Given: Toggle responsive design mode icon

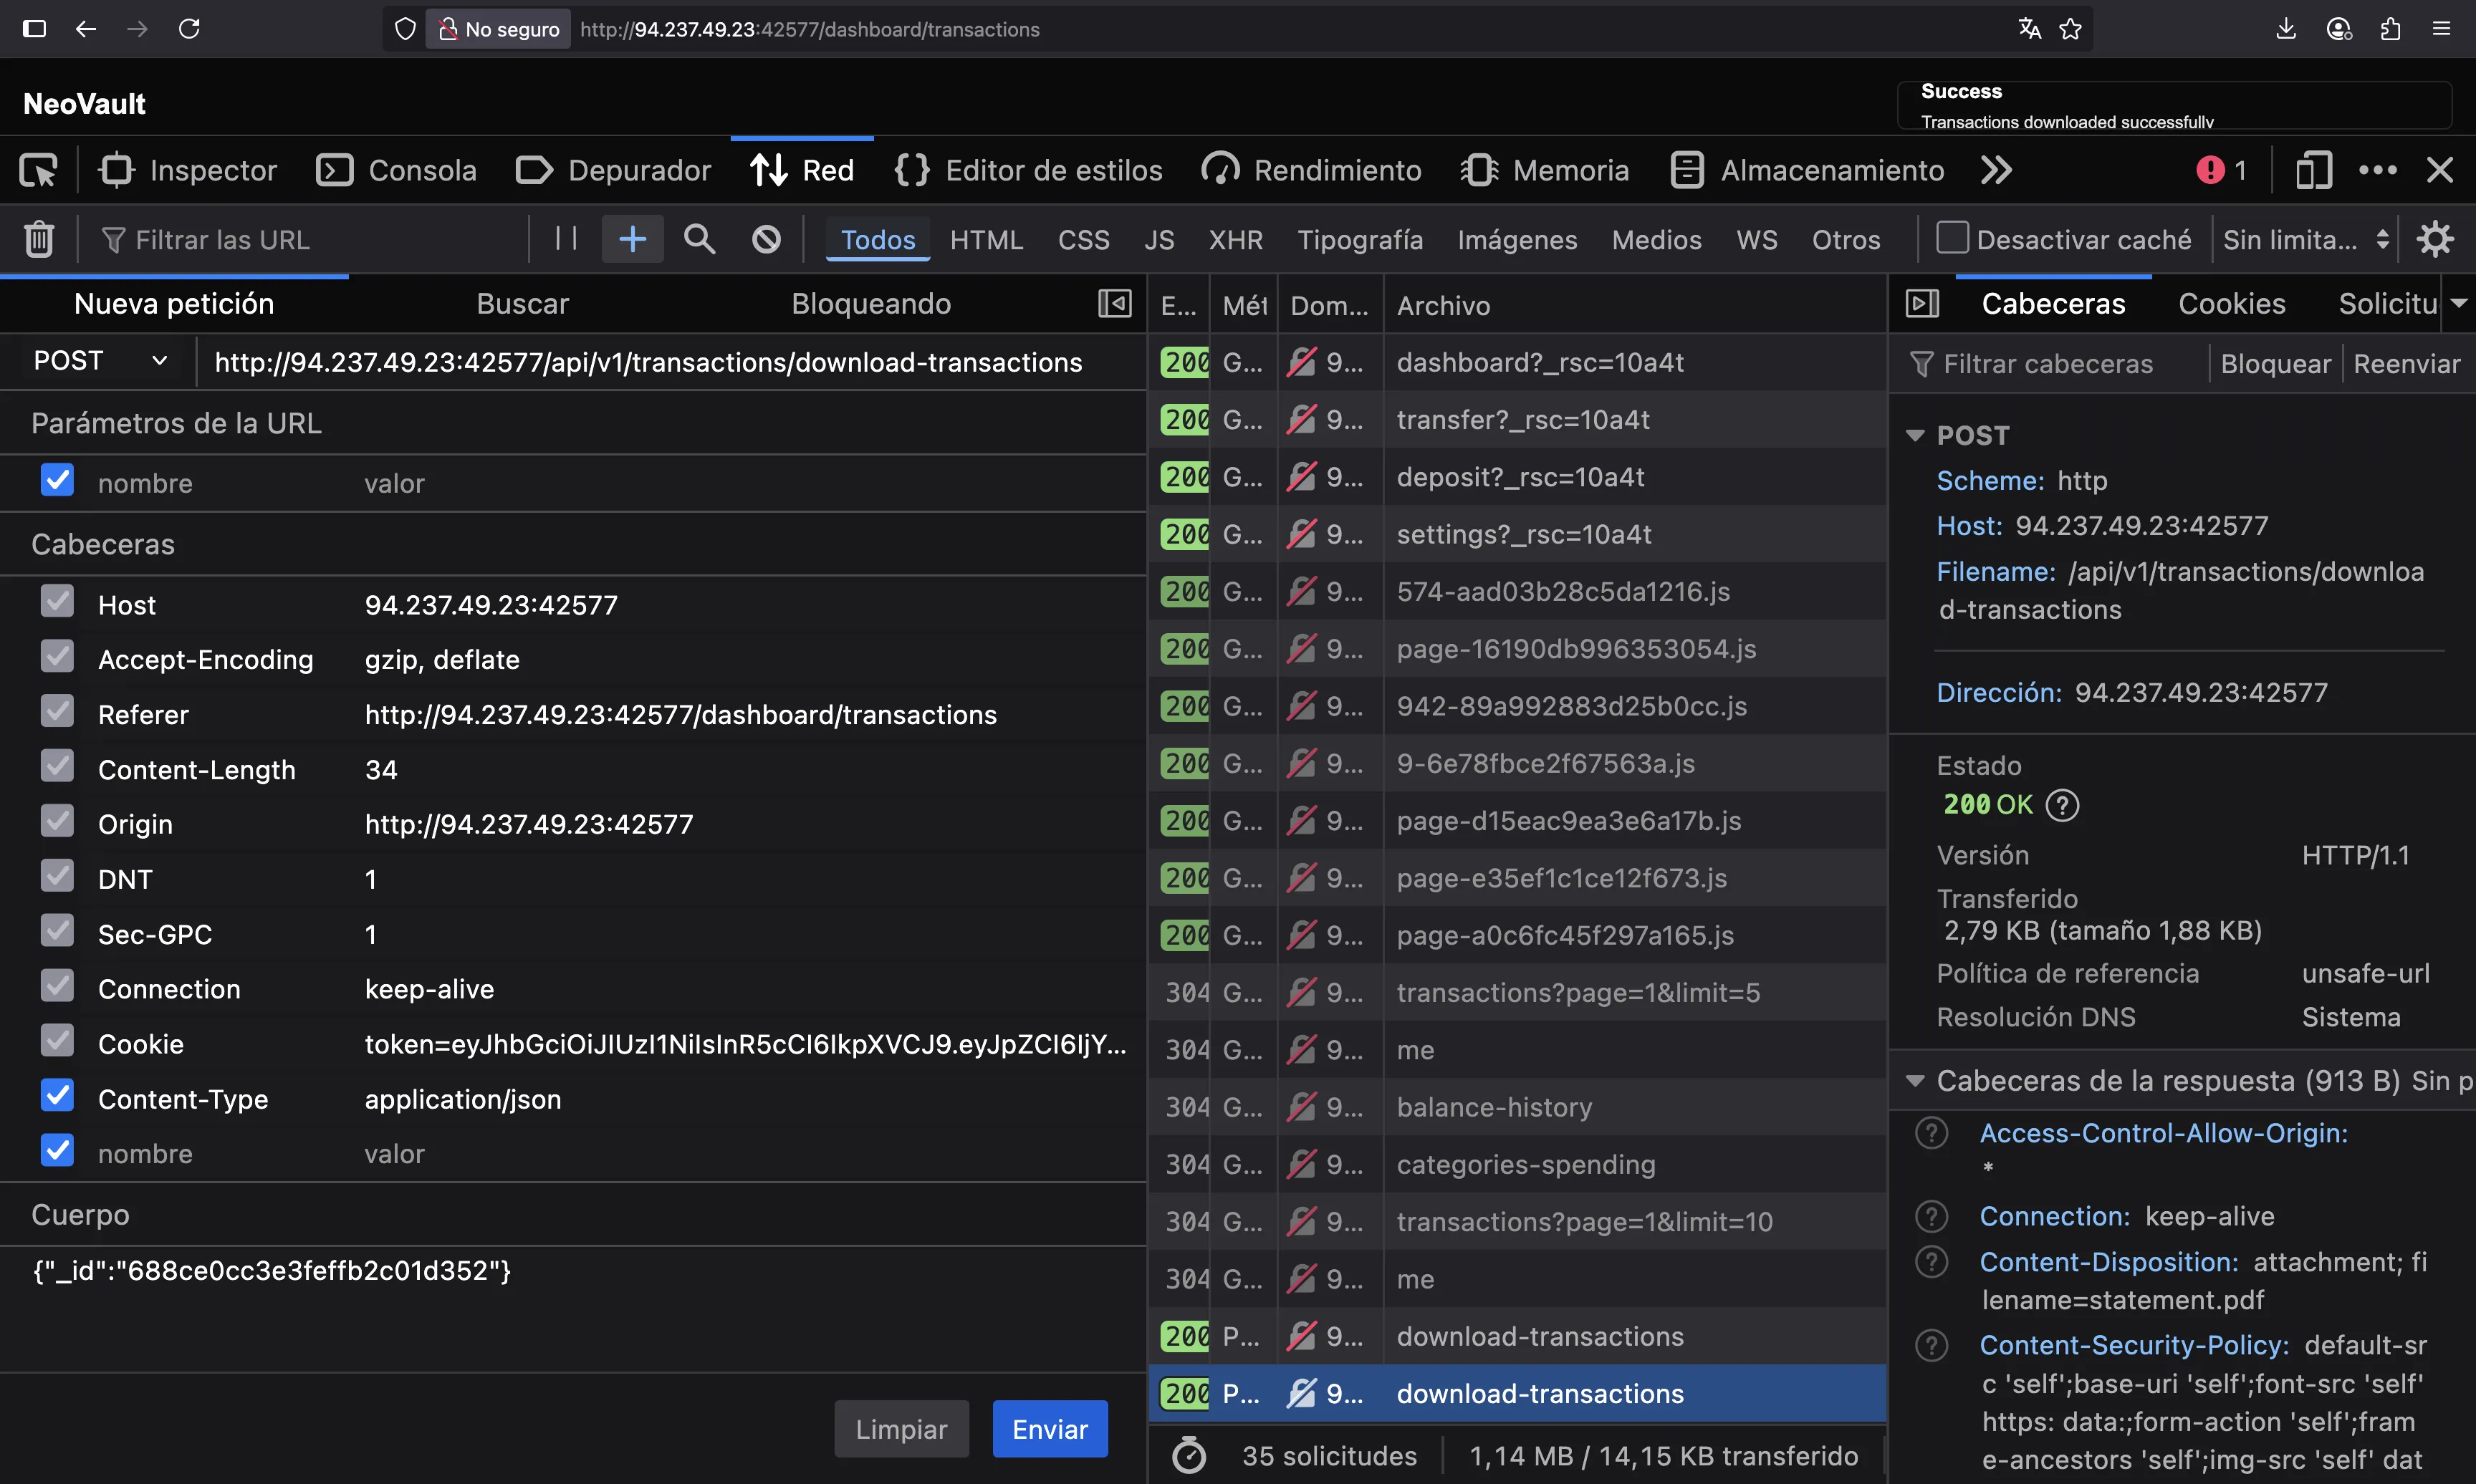Looking at the screenshot, I should point(2314,171).
